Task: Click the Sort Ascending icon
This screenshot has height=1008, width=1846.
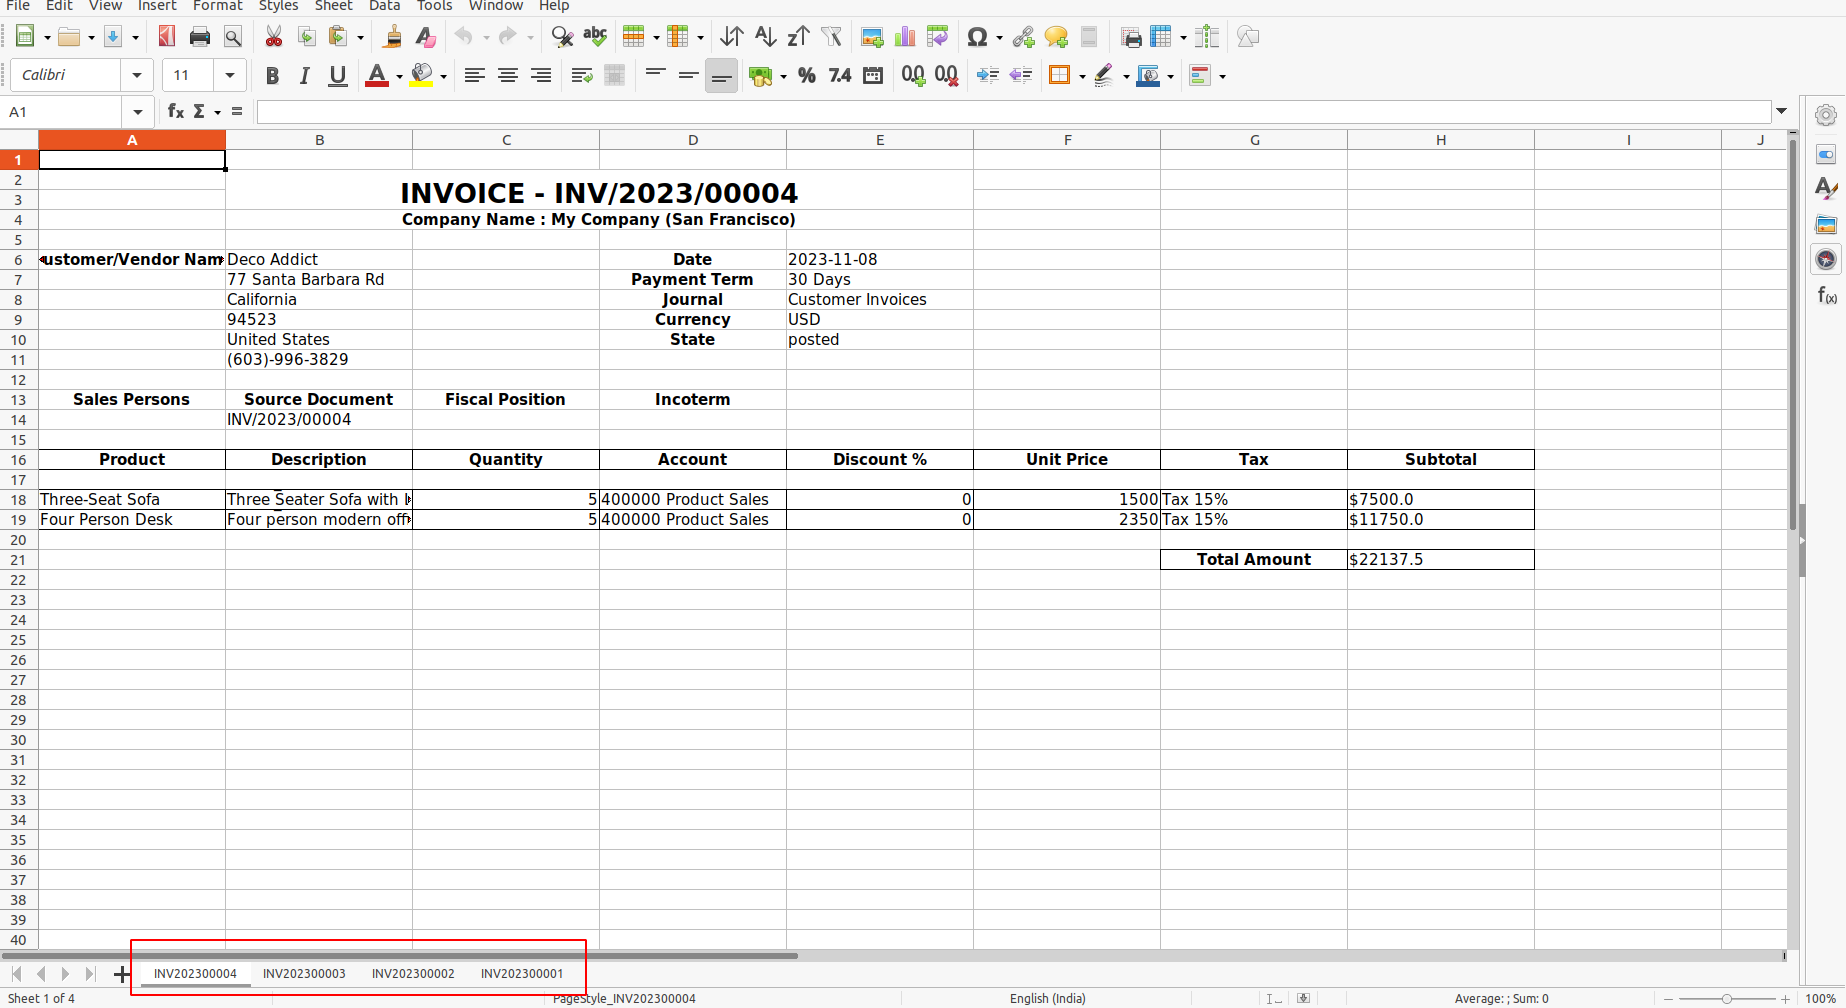Action: pos(765,37)
